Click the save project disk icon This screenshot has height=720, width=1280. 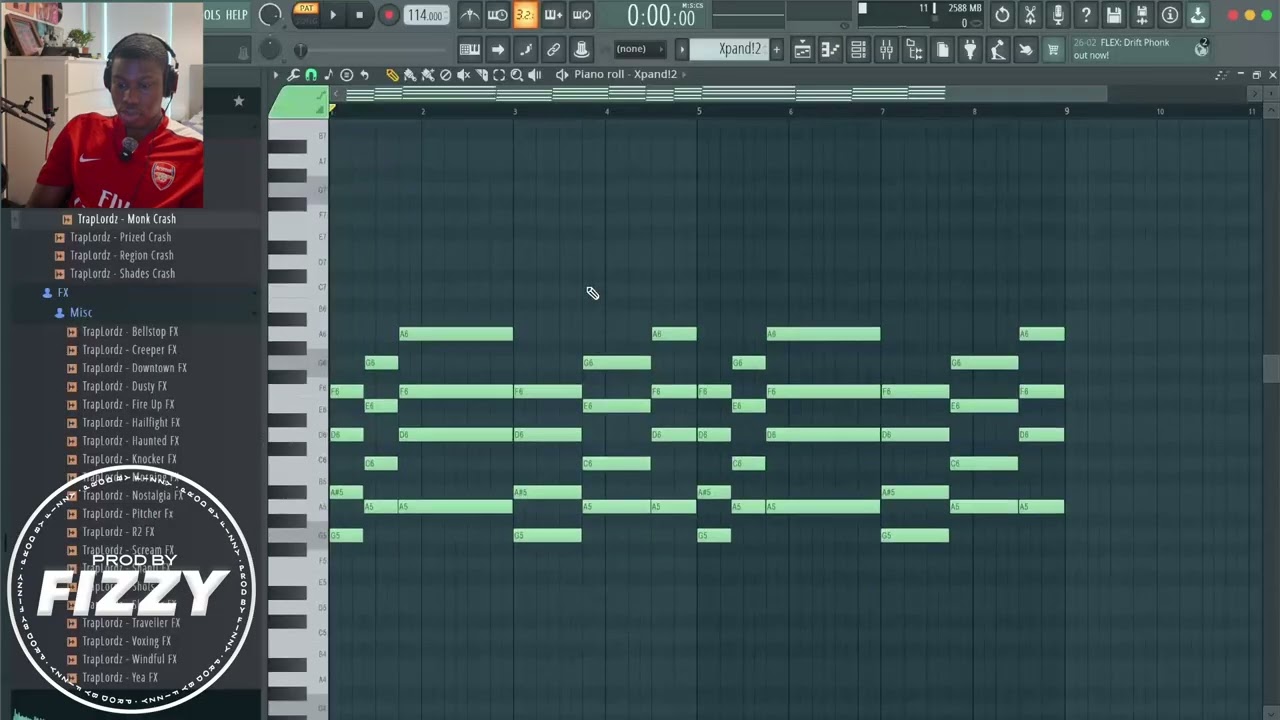[1114, 15]
